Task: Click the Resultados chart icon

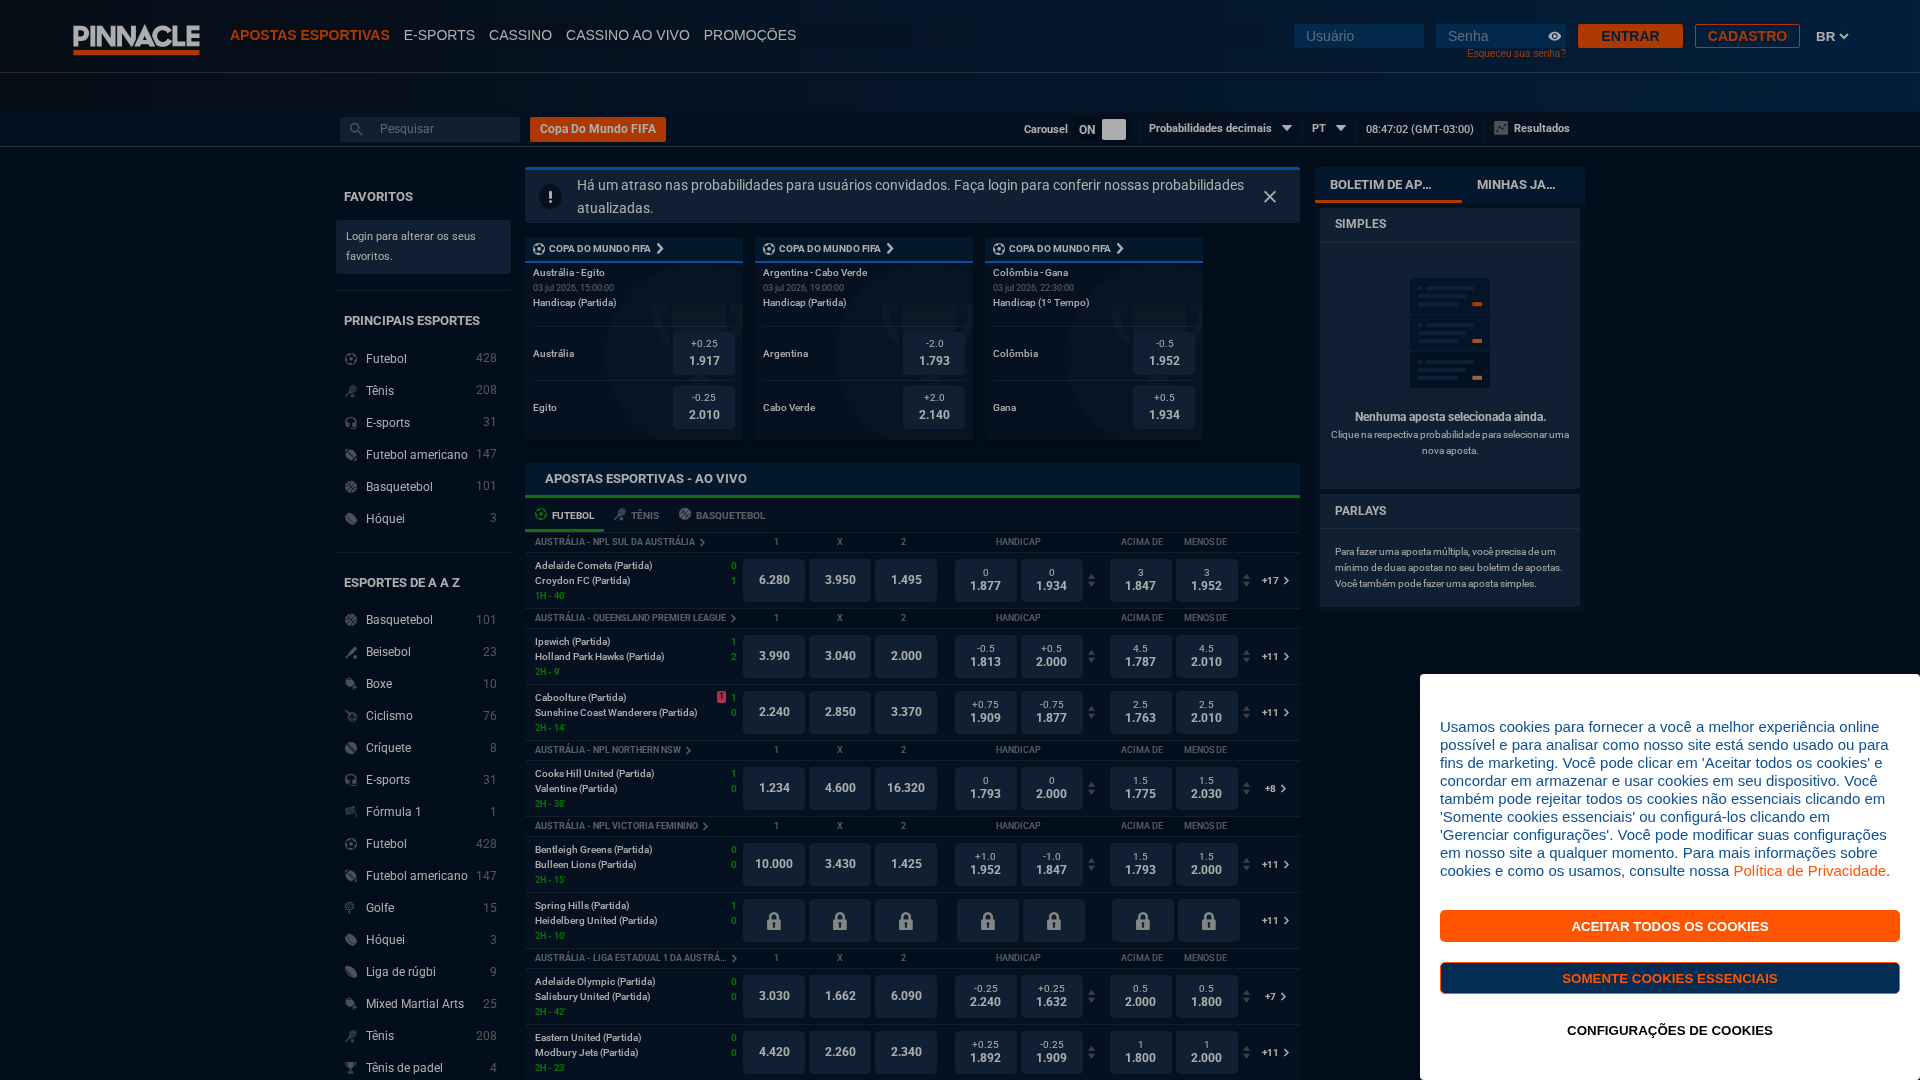Action: (x=1501, y=128)
